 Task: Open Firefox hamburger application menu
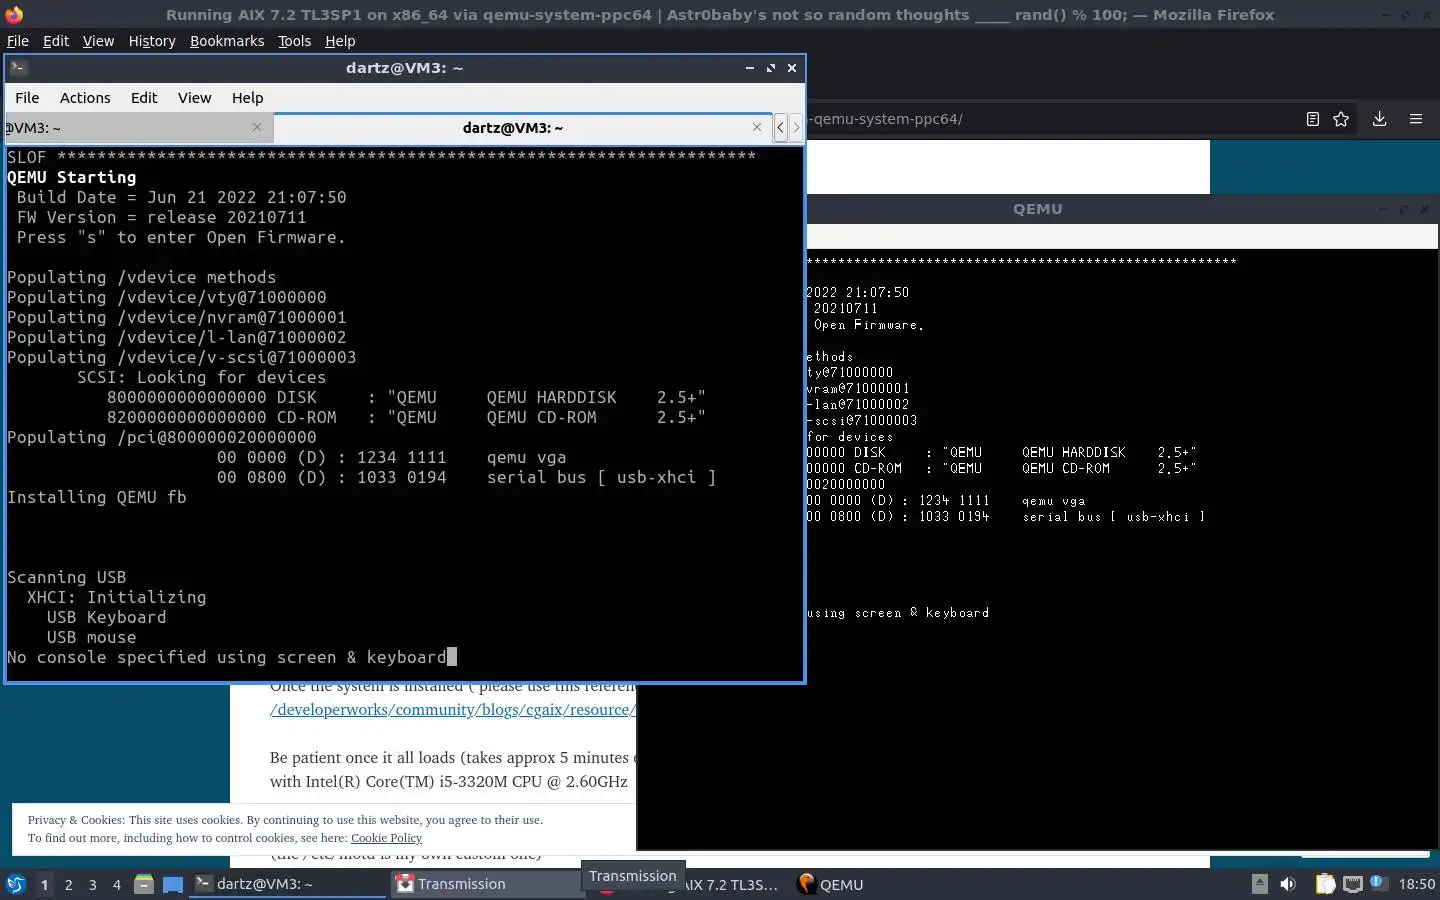tap(1416, 119)
